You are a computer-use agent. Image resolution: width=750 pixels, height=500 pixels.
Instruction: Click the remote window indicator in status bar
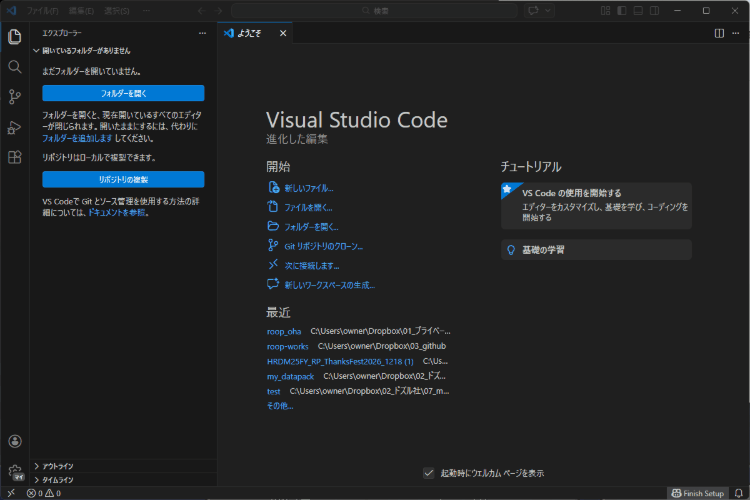(x=11, y=493)
